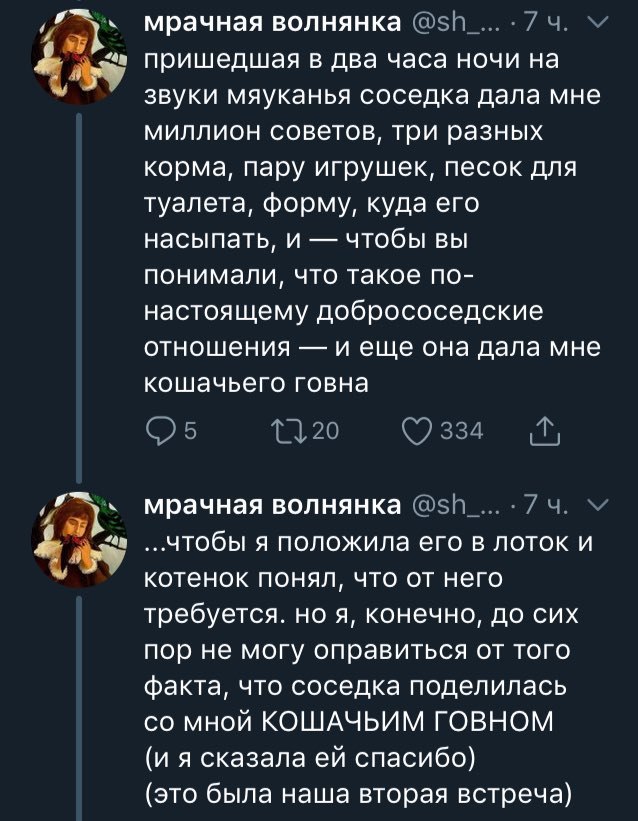This screenshot has height=821, width=638.
Task: Expand first tweet's chevron options menu
Action: [x=597, y=22]
